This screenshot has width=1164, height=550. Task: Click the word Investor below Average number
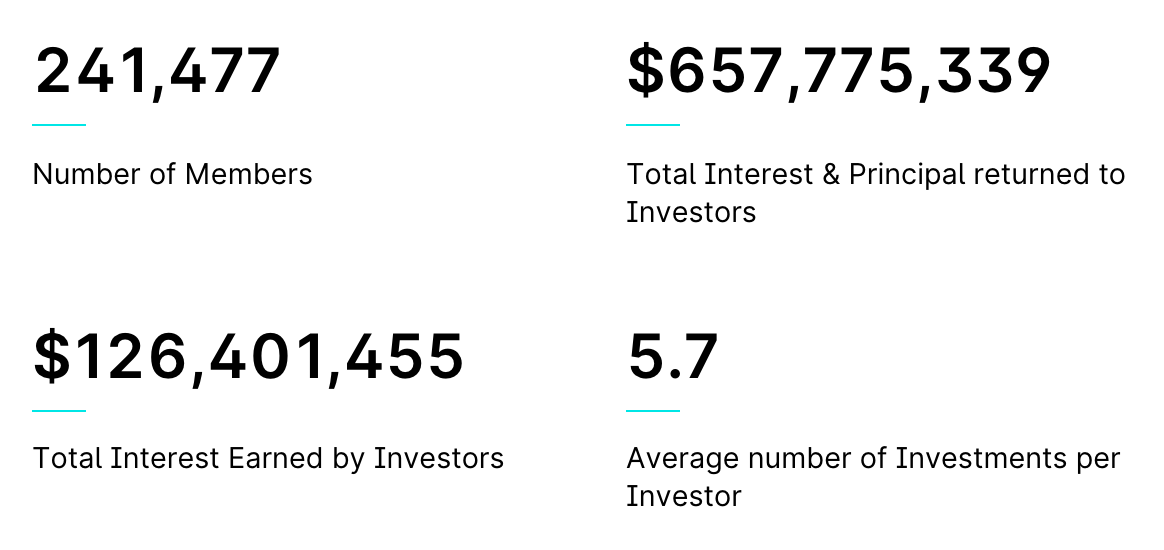(x=684, y=497)
